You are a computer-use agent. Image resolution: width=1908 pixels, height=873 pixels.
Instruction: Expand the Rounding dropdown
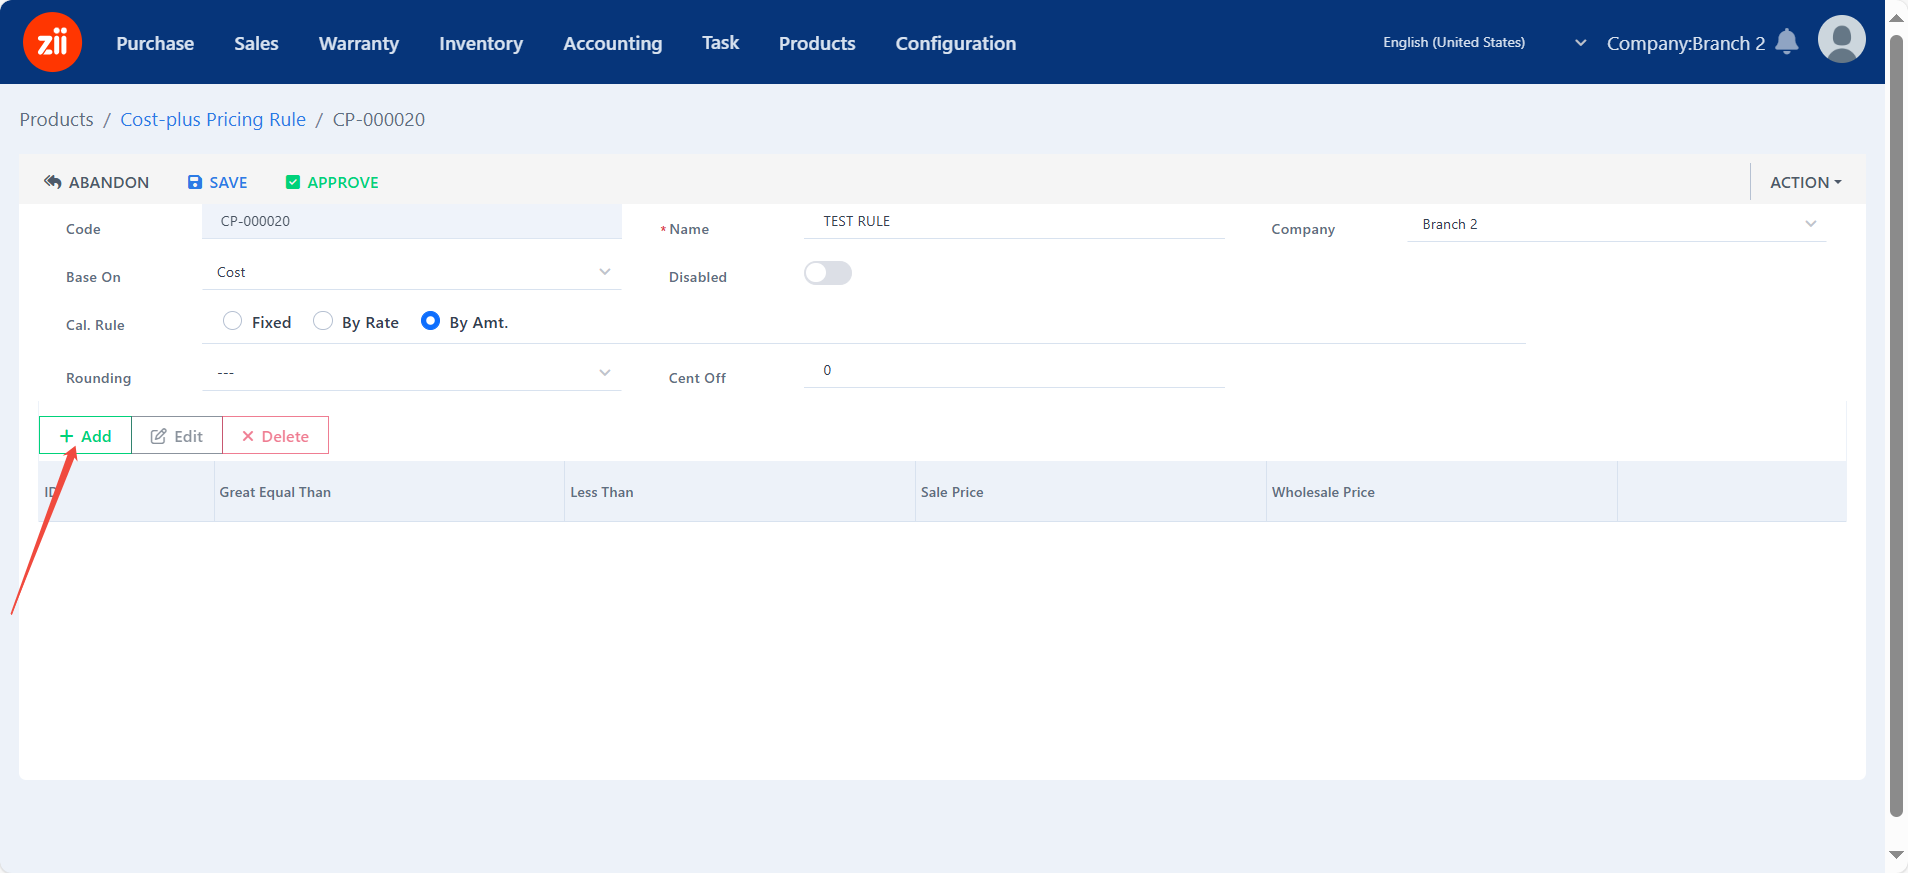pyautogui.click(x=411, y=373)
